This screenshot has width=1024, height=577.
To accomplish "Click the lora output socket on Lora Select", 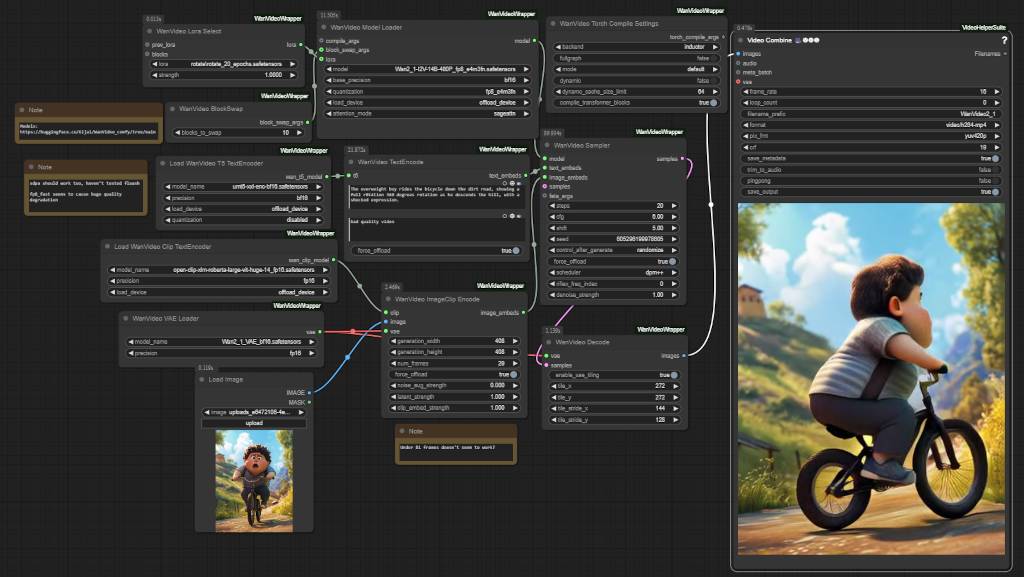I will click(301, 45).
